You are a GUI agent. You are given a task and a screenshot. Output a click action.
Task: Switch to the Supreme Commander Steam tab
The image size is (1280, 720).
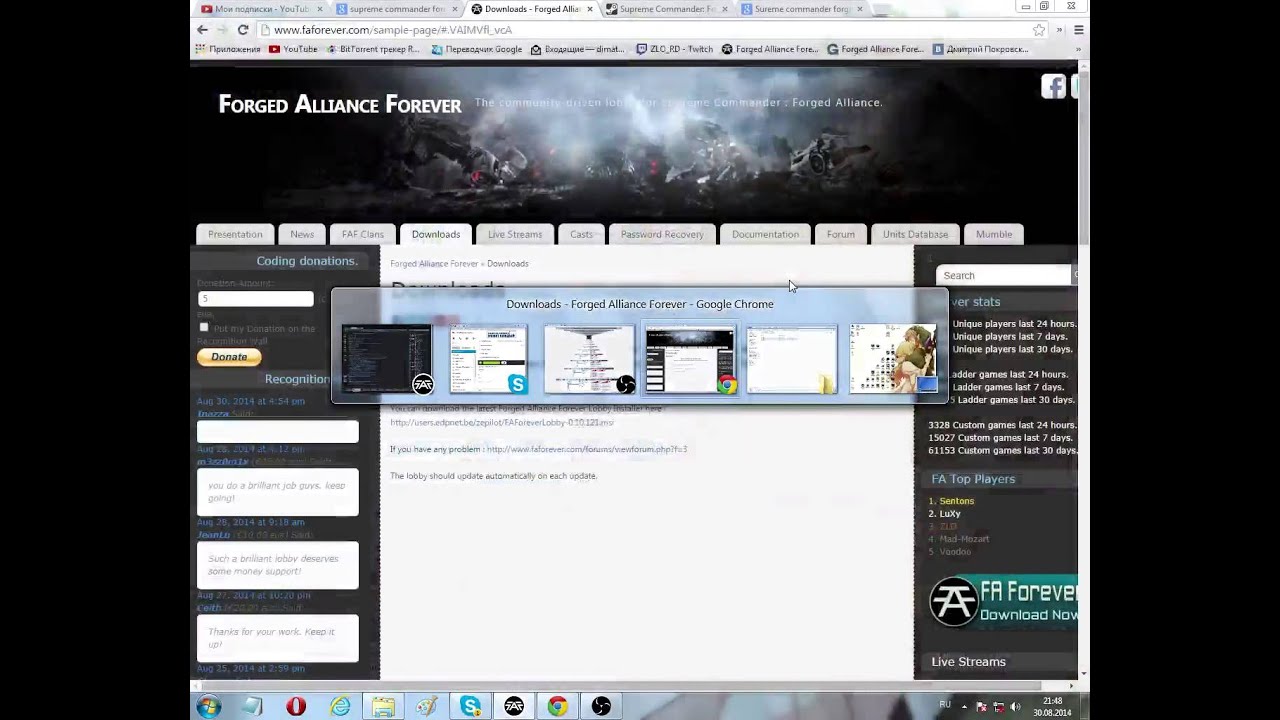point(665,9)
